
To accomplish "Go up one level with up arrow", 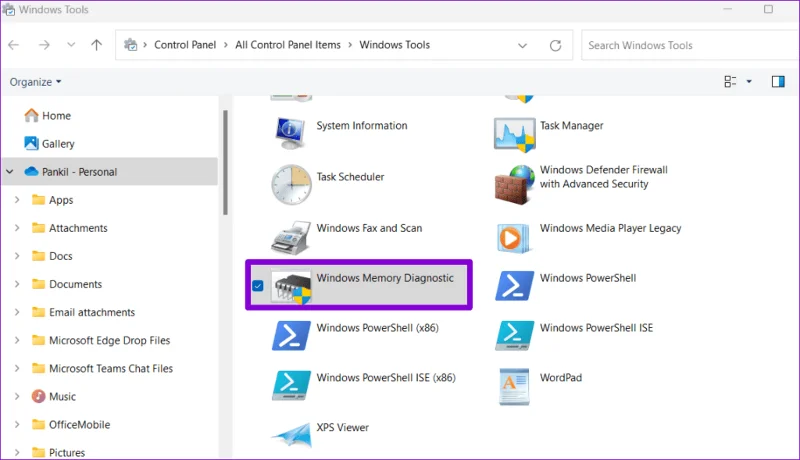I will click(96, 45).
